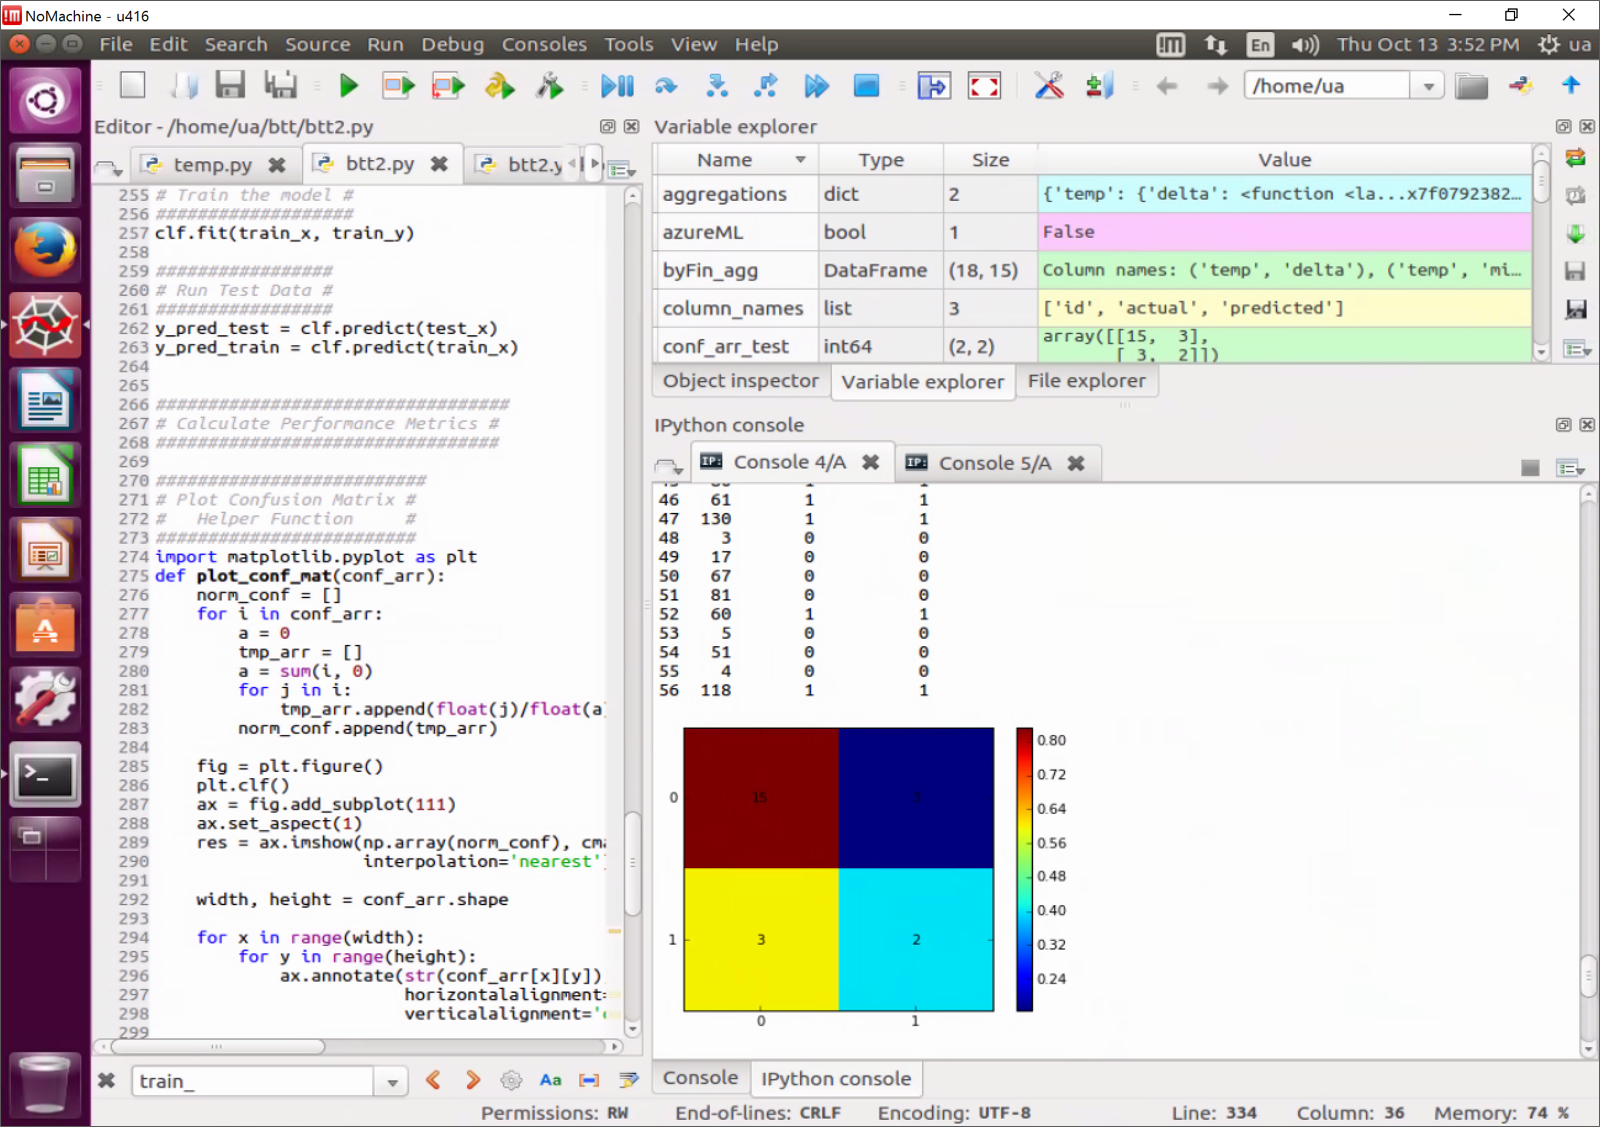Toggle whole words search option
The width and height of the screenshot is (1600, 1127).
click(589, 1080)
